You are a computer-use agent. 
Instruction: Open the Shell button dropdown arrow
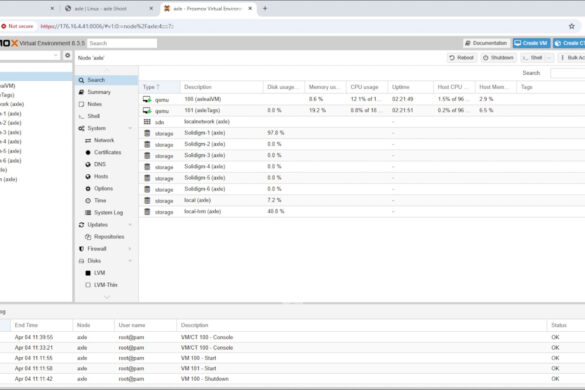point(549,58)
